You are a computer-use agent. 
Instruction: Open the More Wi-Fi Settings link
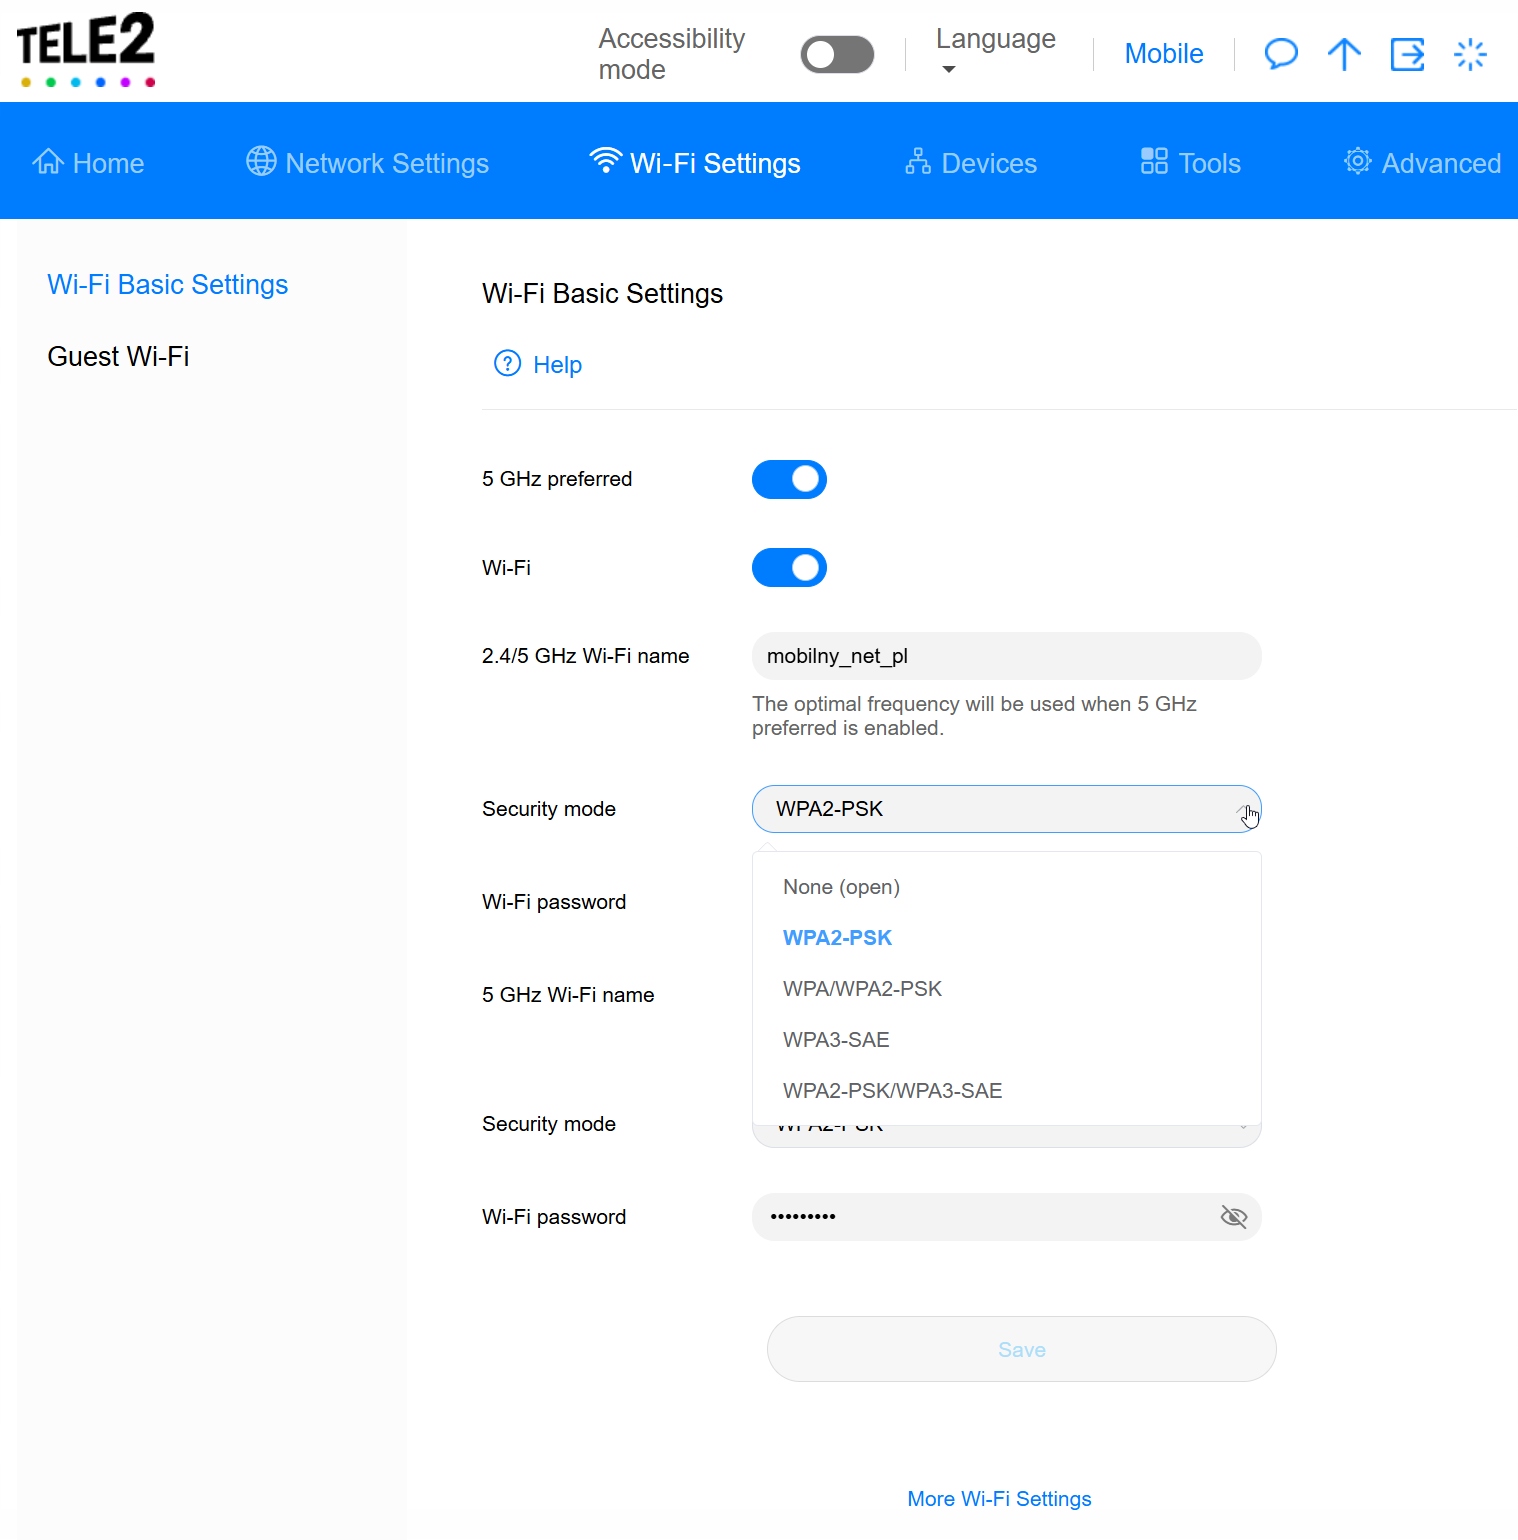(999, 1499)
